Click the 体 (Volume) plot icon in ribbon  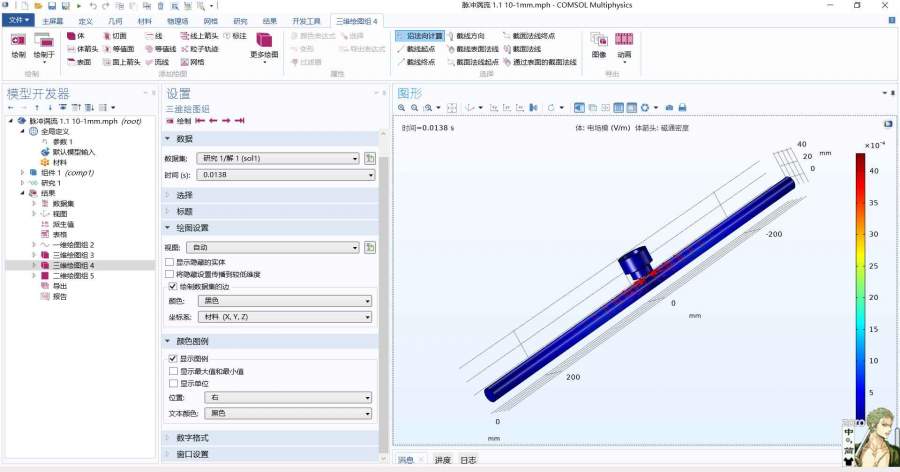point(75,36)
